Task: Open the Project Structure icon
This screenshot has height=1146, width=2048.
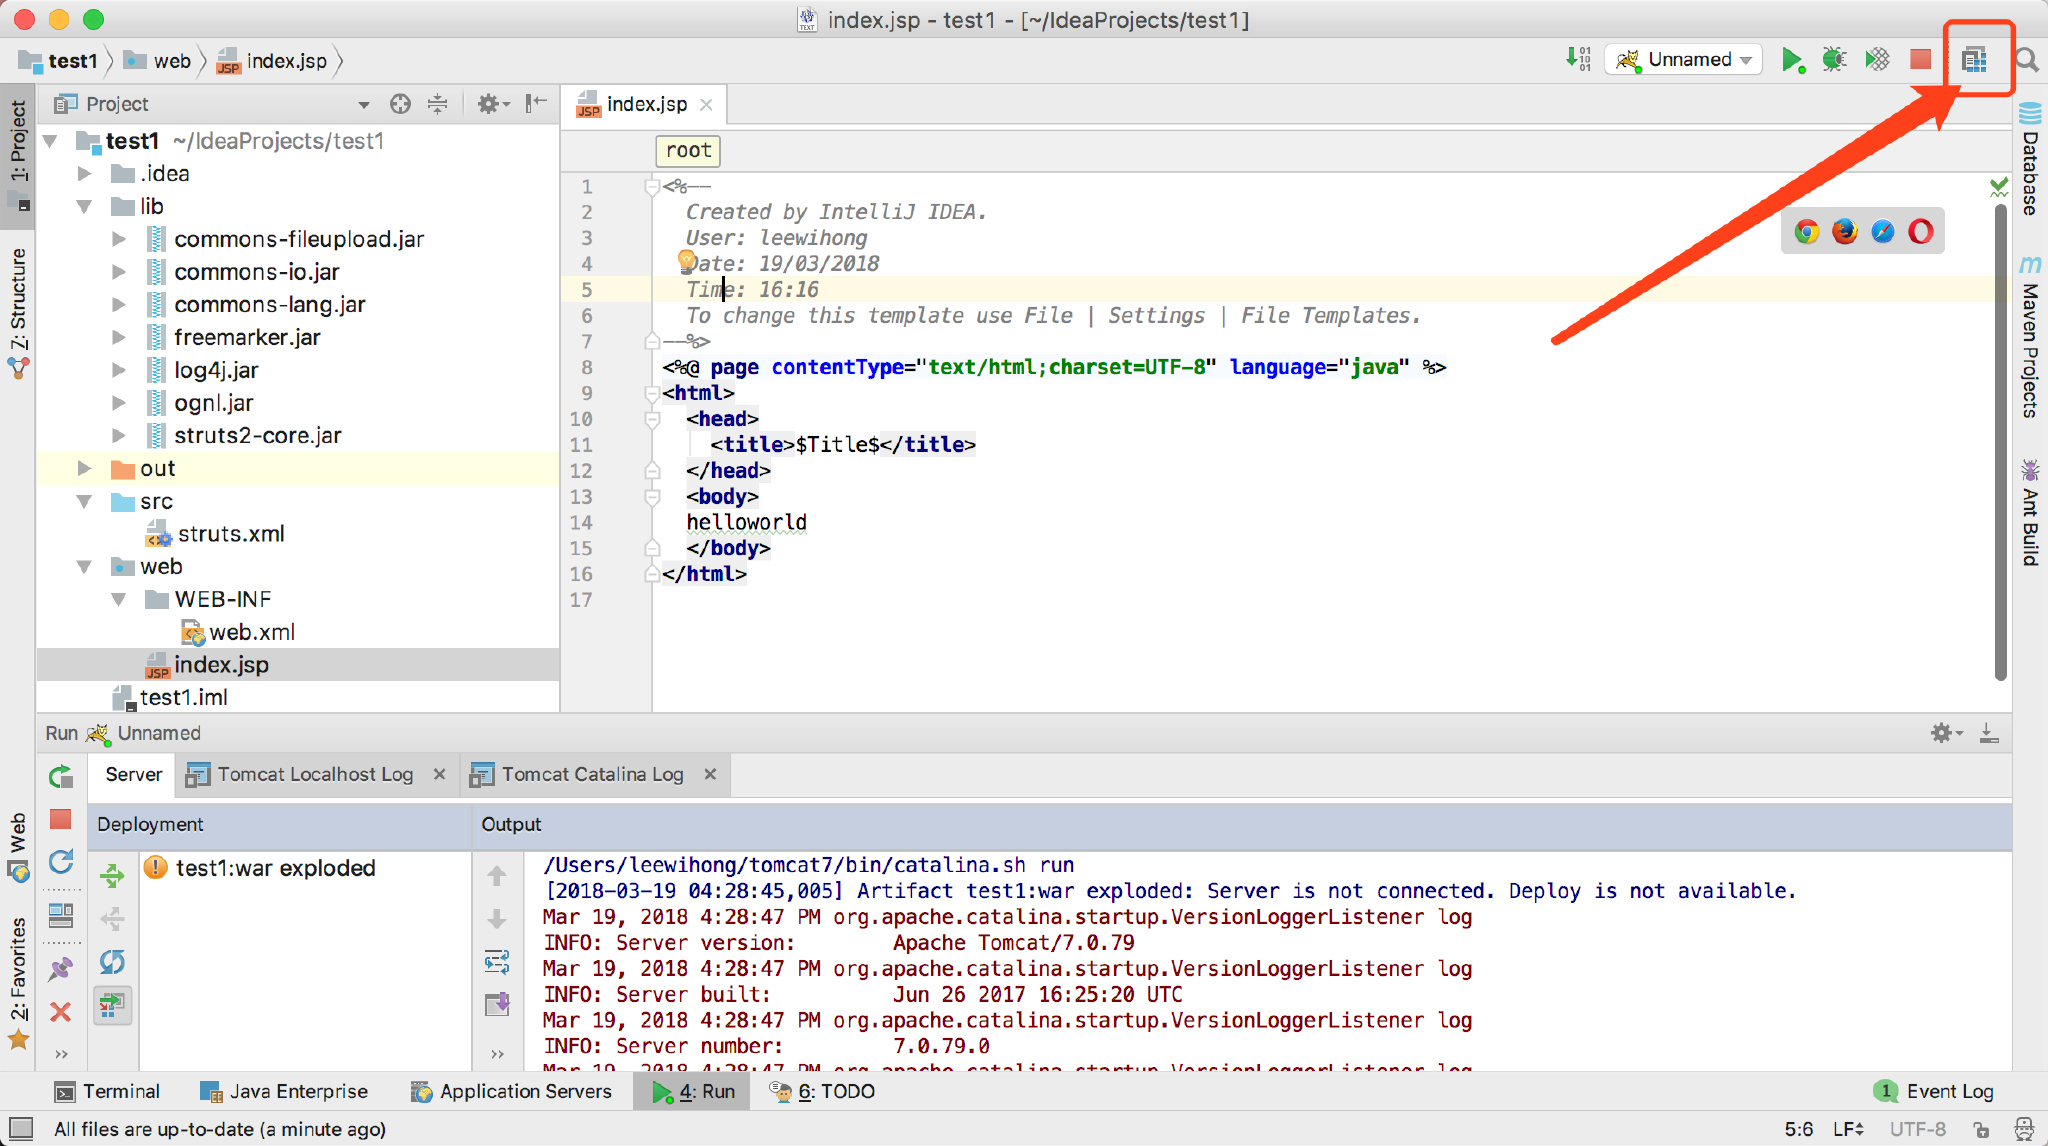Action: pyautogui.click(x=1974, y=60)
